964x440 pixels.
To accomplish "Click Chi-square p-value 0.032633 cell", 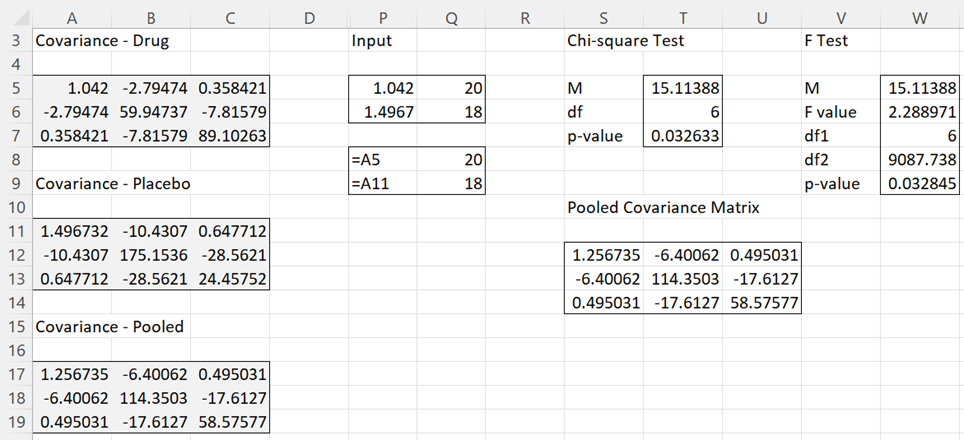I will pos(682,136).
